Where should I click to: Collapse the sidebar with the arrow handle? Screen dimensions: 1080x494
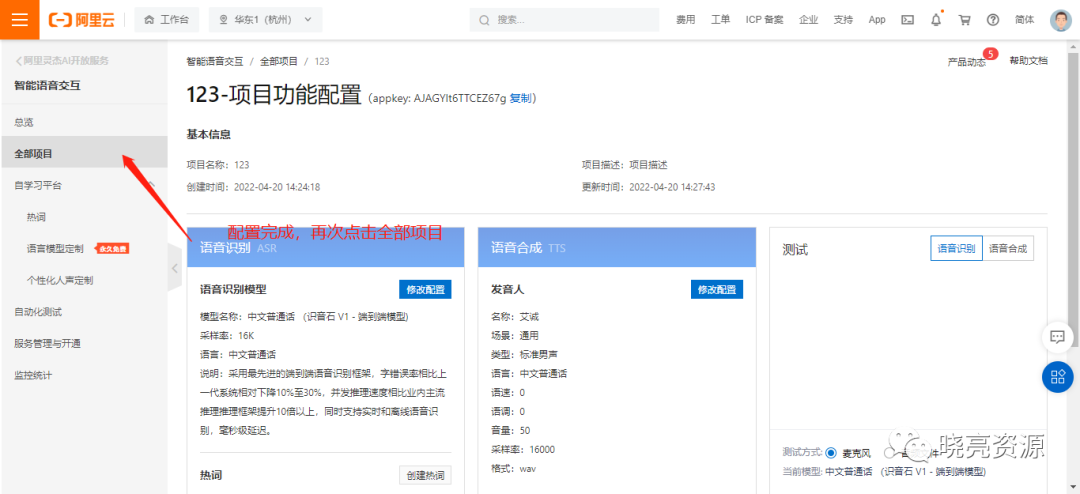tap(174, 268)
